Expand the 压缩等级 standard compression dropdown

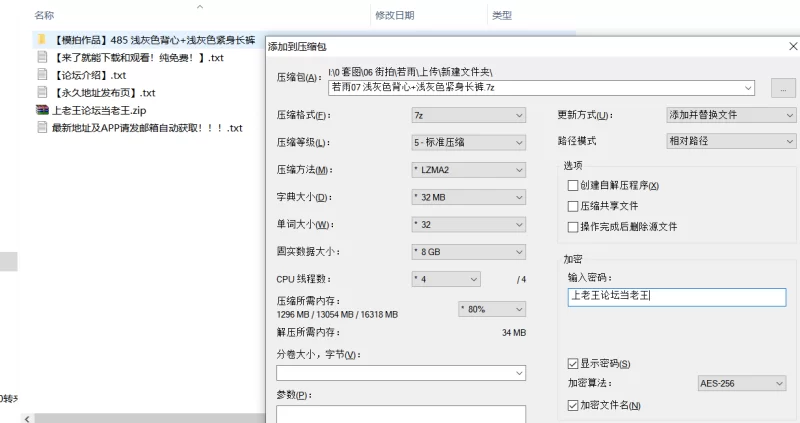click(469, 142)
